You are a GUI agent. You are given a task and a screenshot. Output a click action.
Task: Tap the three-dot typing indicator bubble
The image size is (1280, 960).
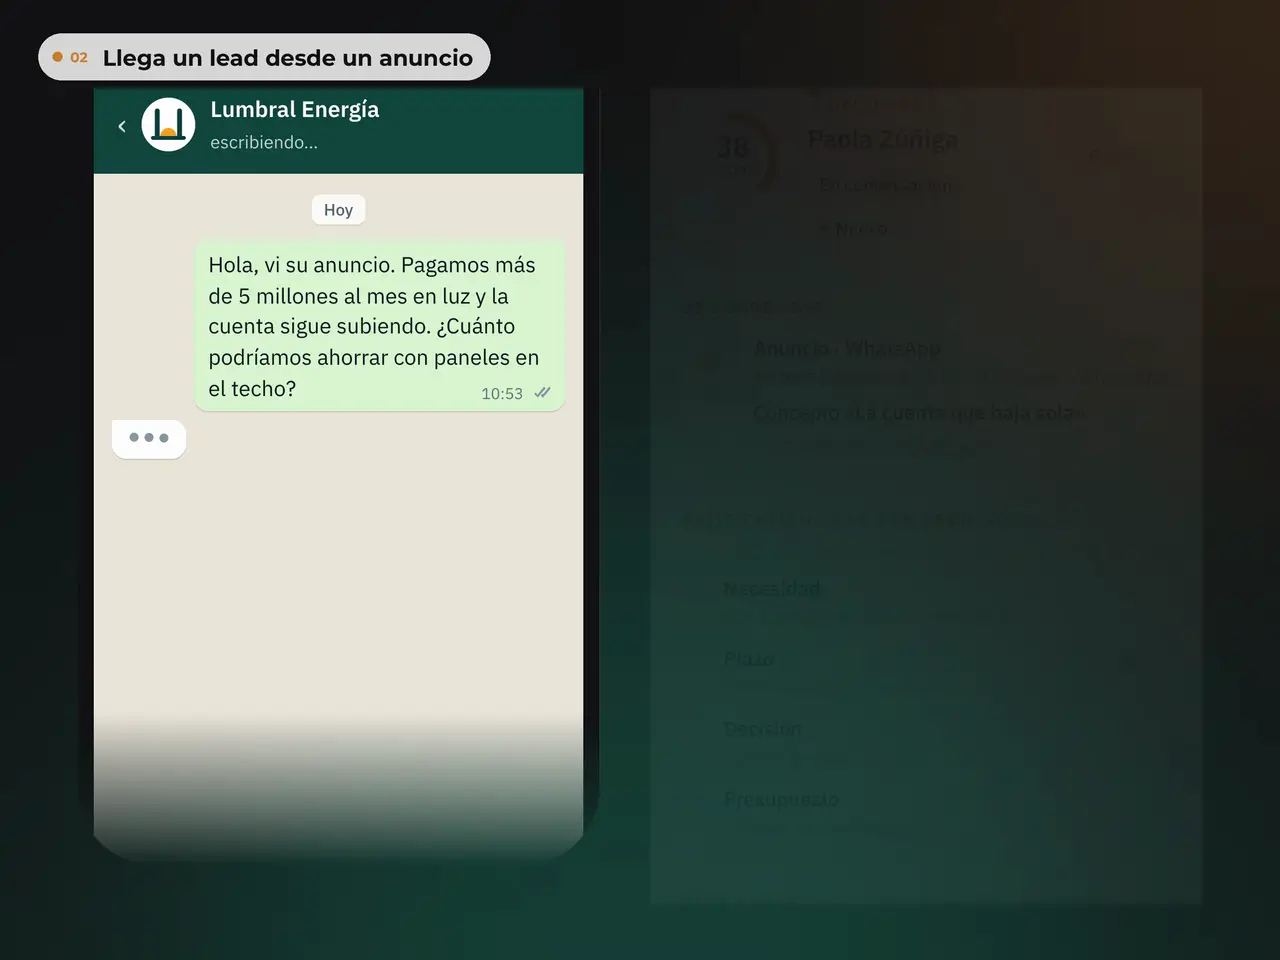[x=149, y=438]
